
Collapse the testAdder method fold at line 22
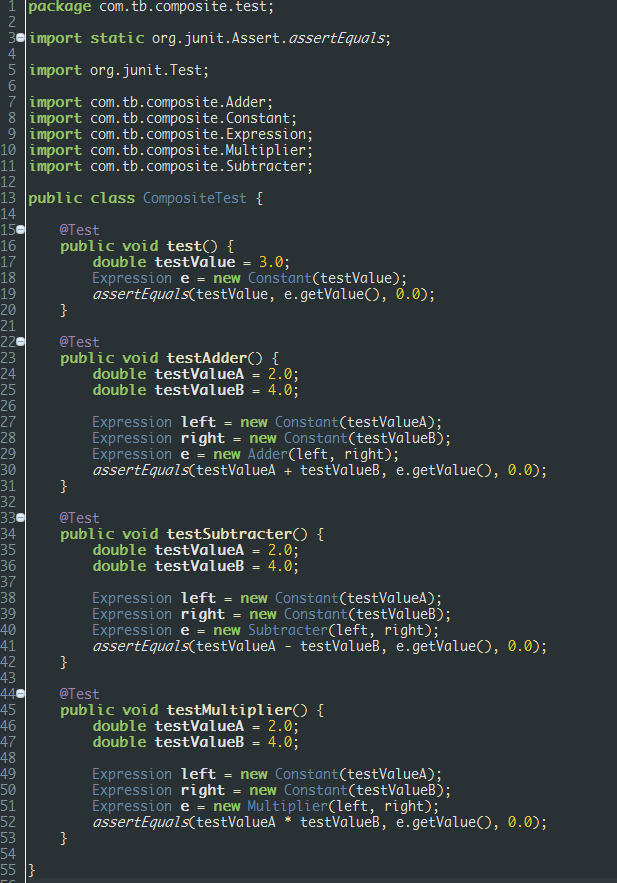(x=21, y=341)
